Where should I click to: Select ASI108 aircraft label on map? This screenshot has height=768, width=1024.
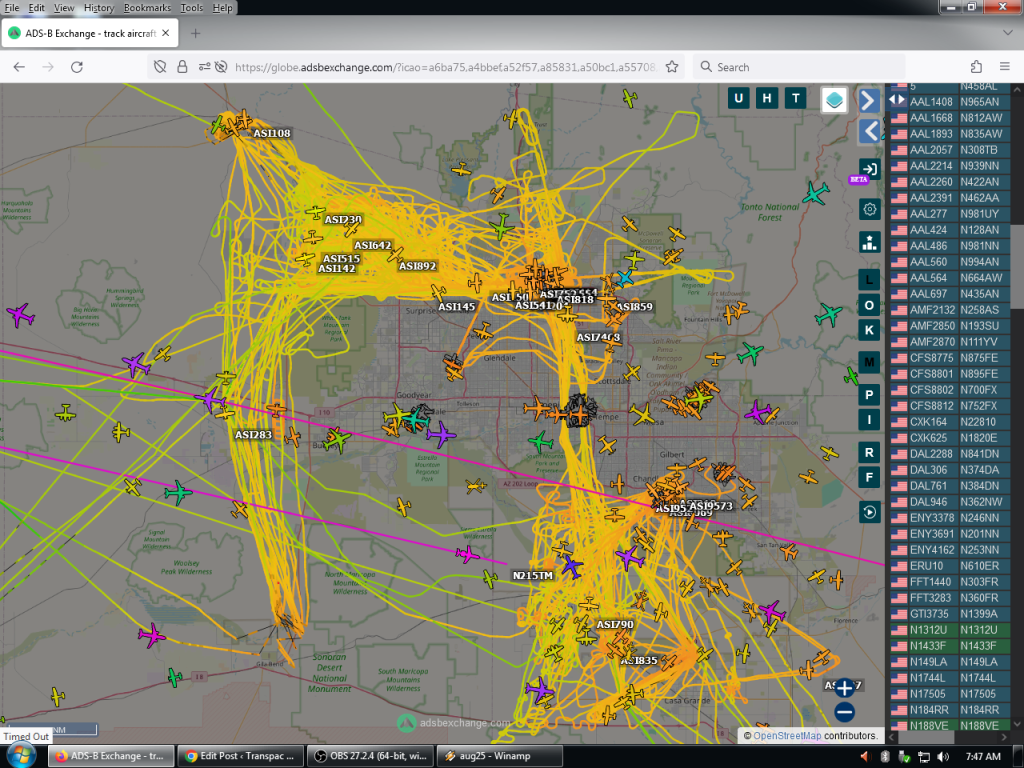point(272,133)
